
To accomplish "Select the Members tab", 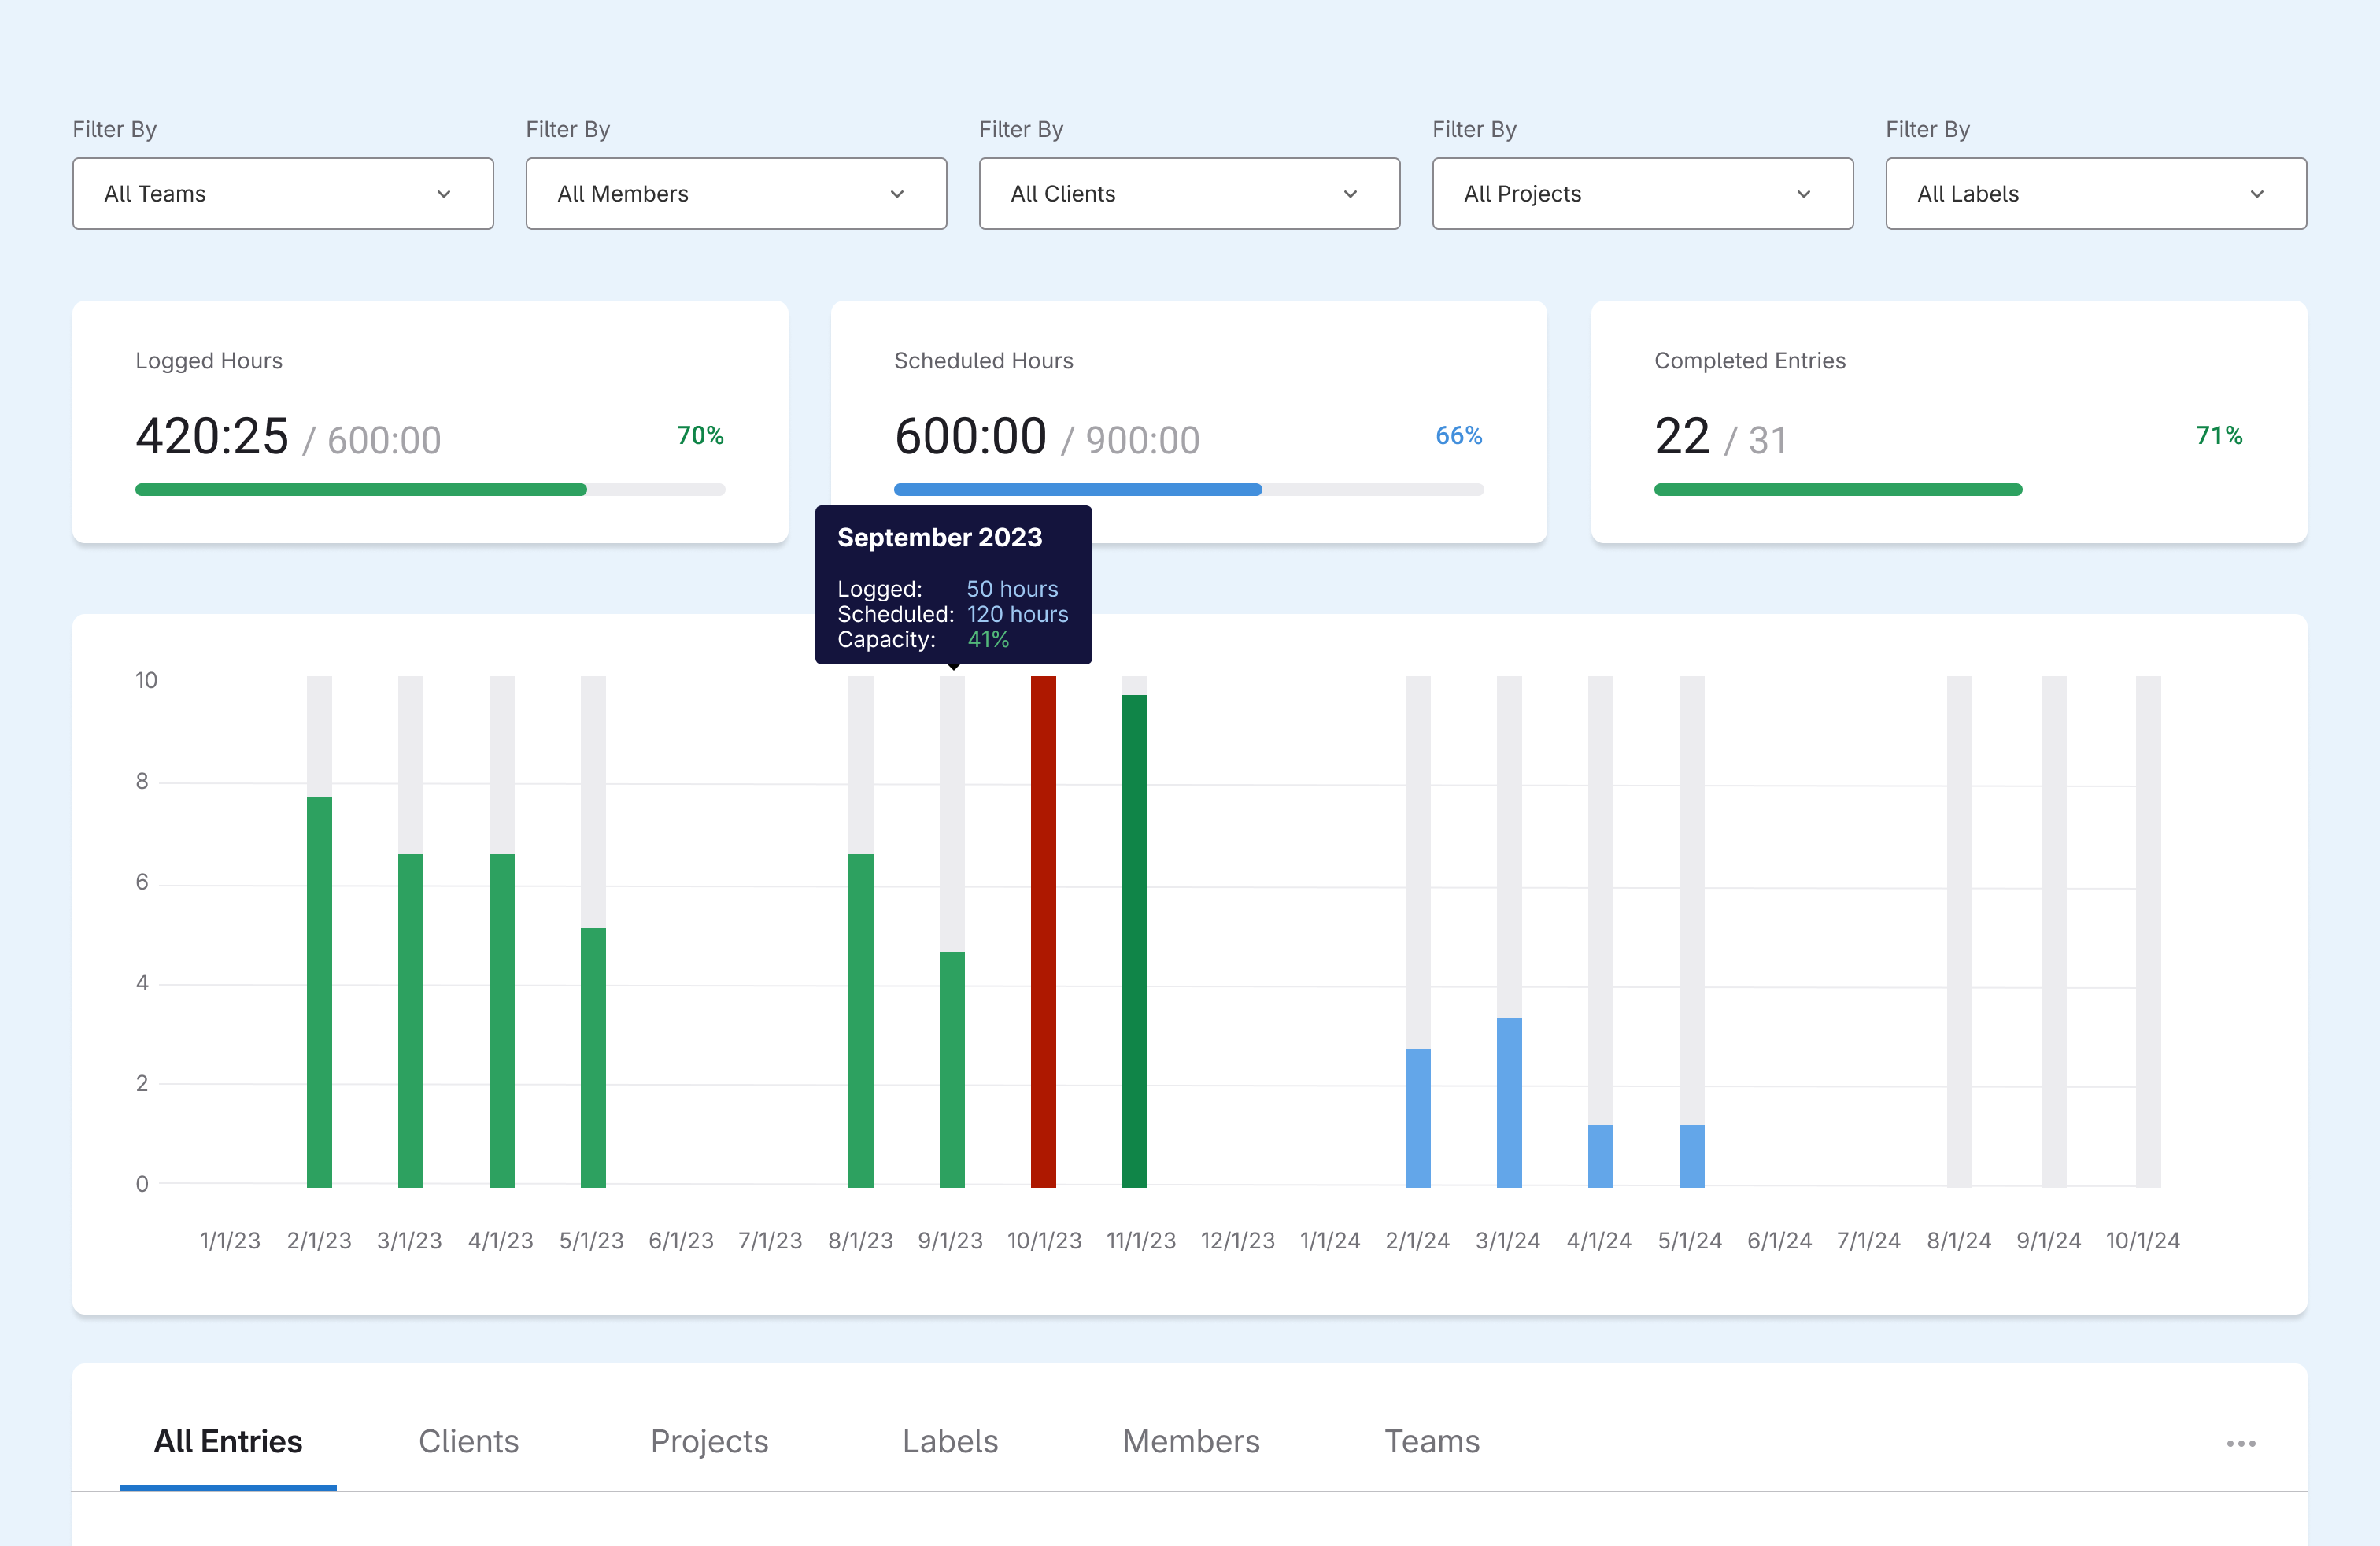I will tap(1190, 1441).
